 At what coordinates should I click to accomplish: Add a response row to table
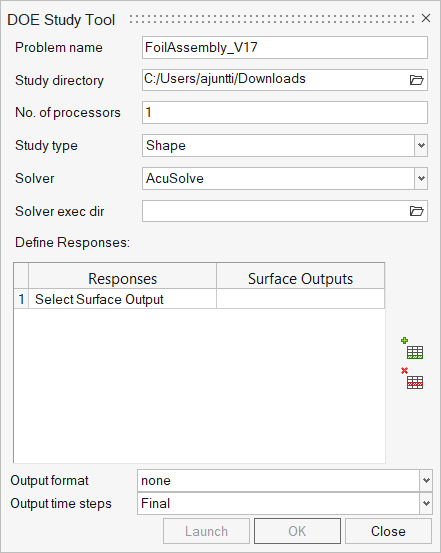point(412,348)
